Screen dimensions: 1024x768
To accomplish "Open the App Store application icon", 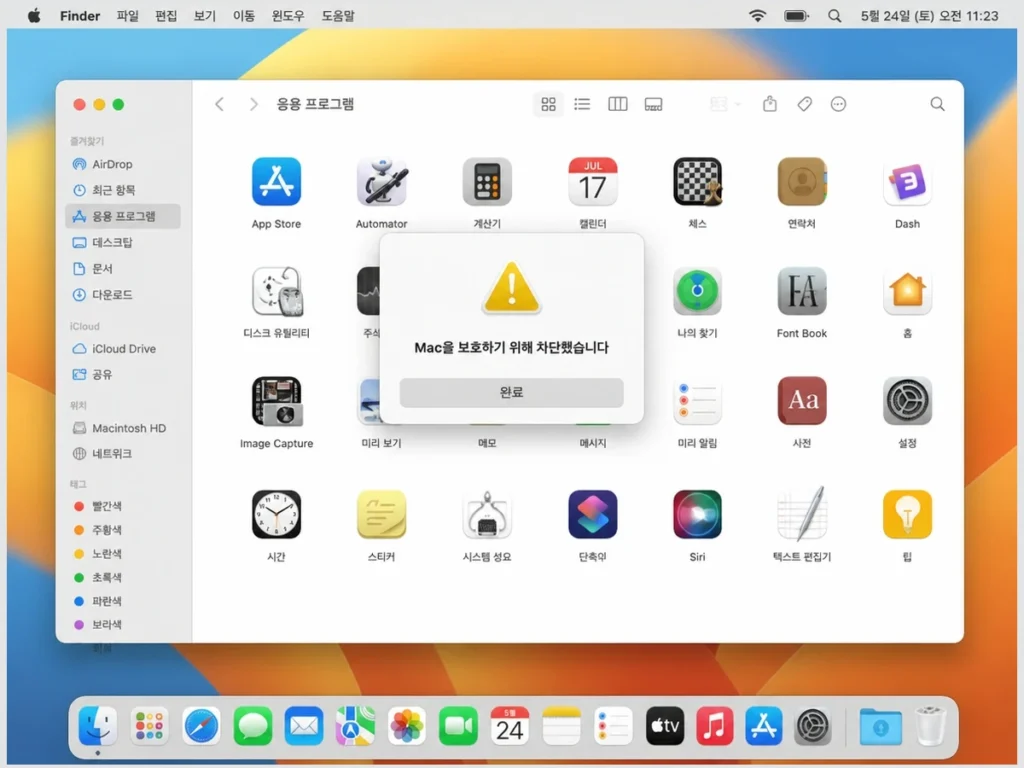I will point(276,182).
